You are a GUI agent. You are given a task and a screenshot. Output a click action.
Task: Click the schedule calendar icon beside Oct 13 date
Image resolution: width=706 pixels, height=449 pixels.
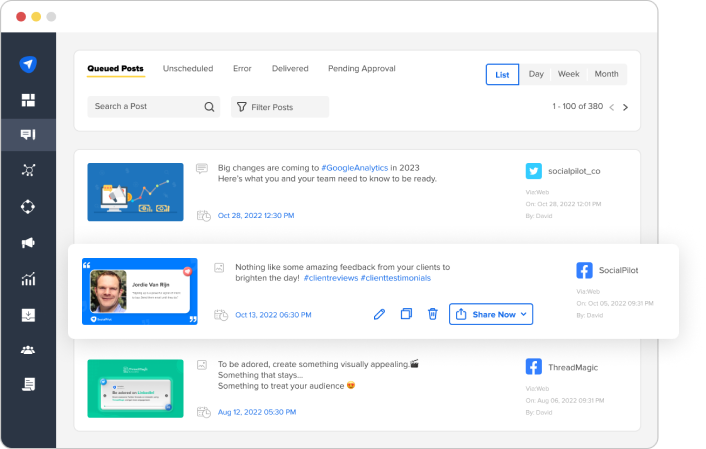pos(221,315)
